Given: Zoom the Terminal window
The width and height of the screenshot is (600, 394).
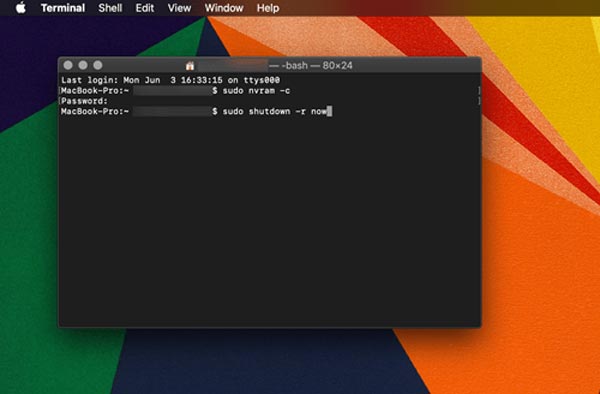Looking at the screenshot, I should click(x=98, y=65).
